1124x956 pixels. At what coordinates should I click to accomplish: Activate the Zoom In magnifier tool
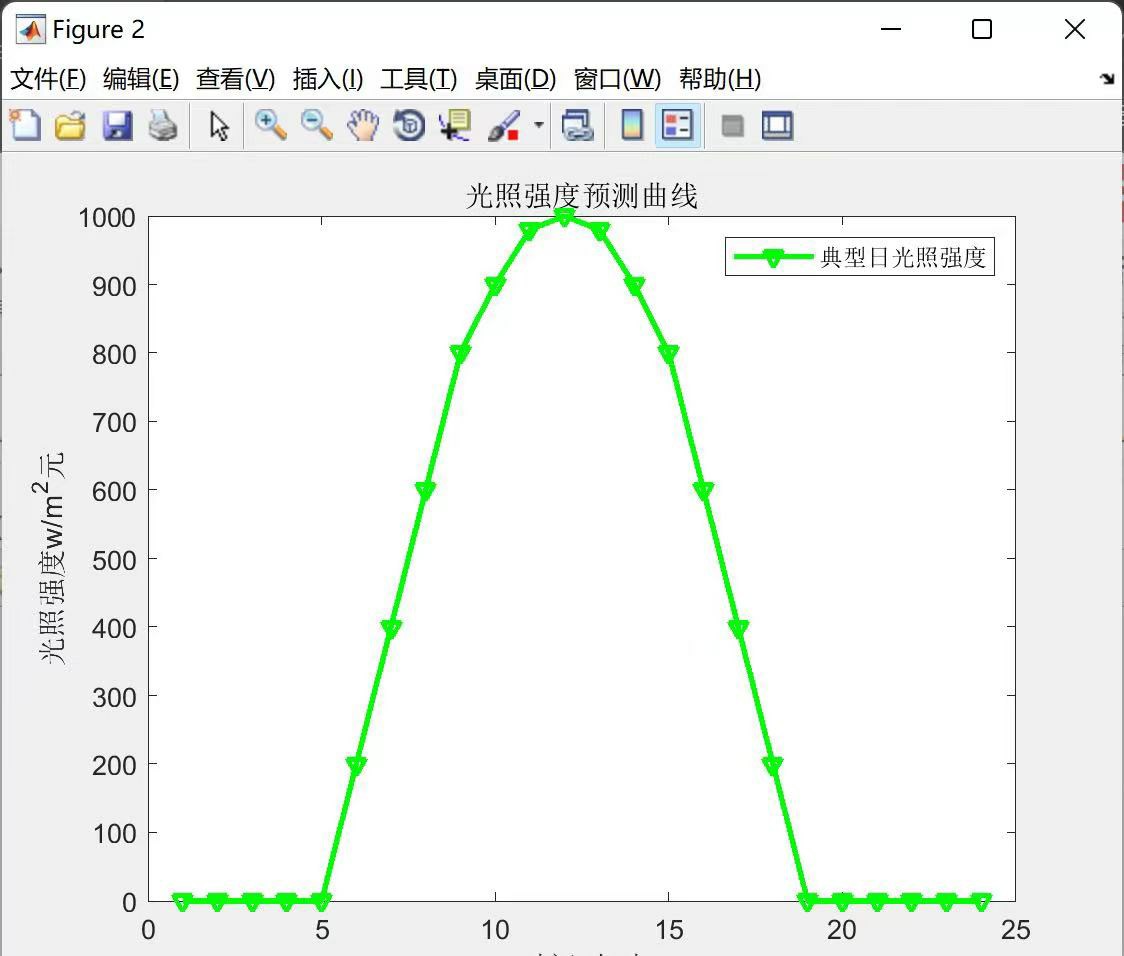(x=271, y=125)
